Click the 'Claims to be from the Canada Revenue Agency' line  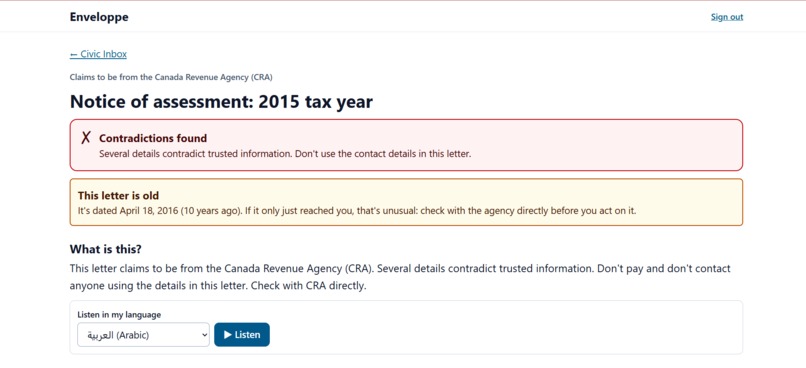point(171,78)
